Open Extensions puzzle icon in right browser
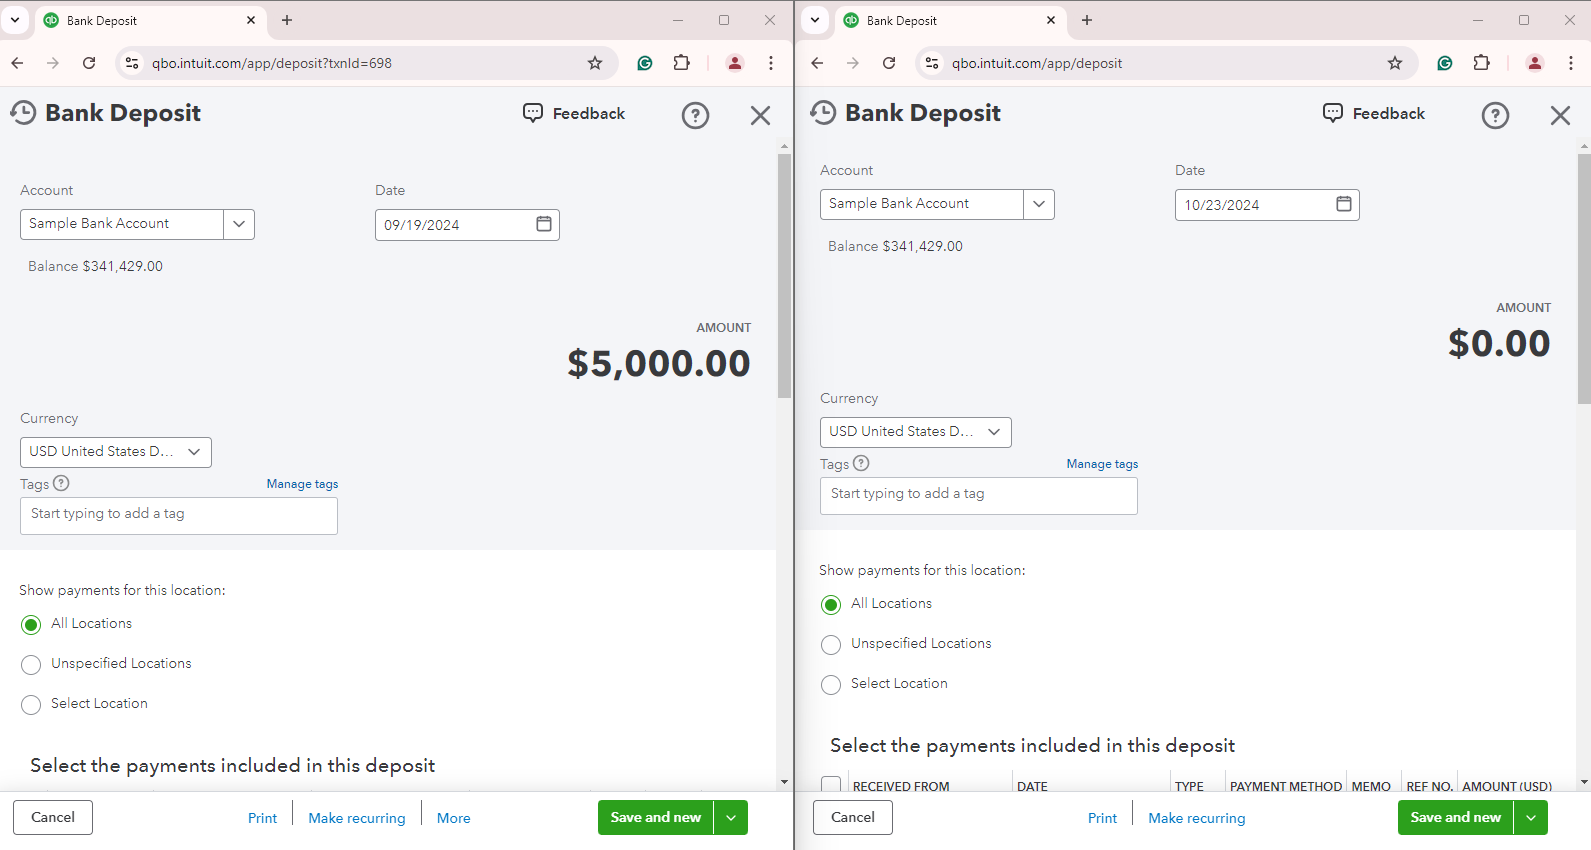The width and height of the screenshot is (1591, 850). (1481, 63)
